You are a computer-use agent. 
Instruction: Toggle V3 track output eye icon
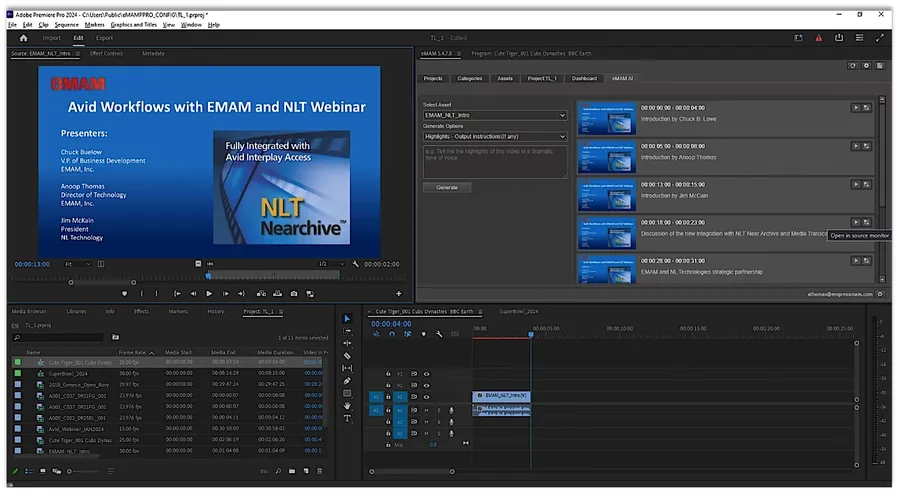click(426, 374)
